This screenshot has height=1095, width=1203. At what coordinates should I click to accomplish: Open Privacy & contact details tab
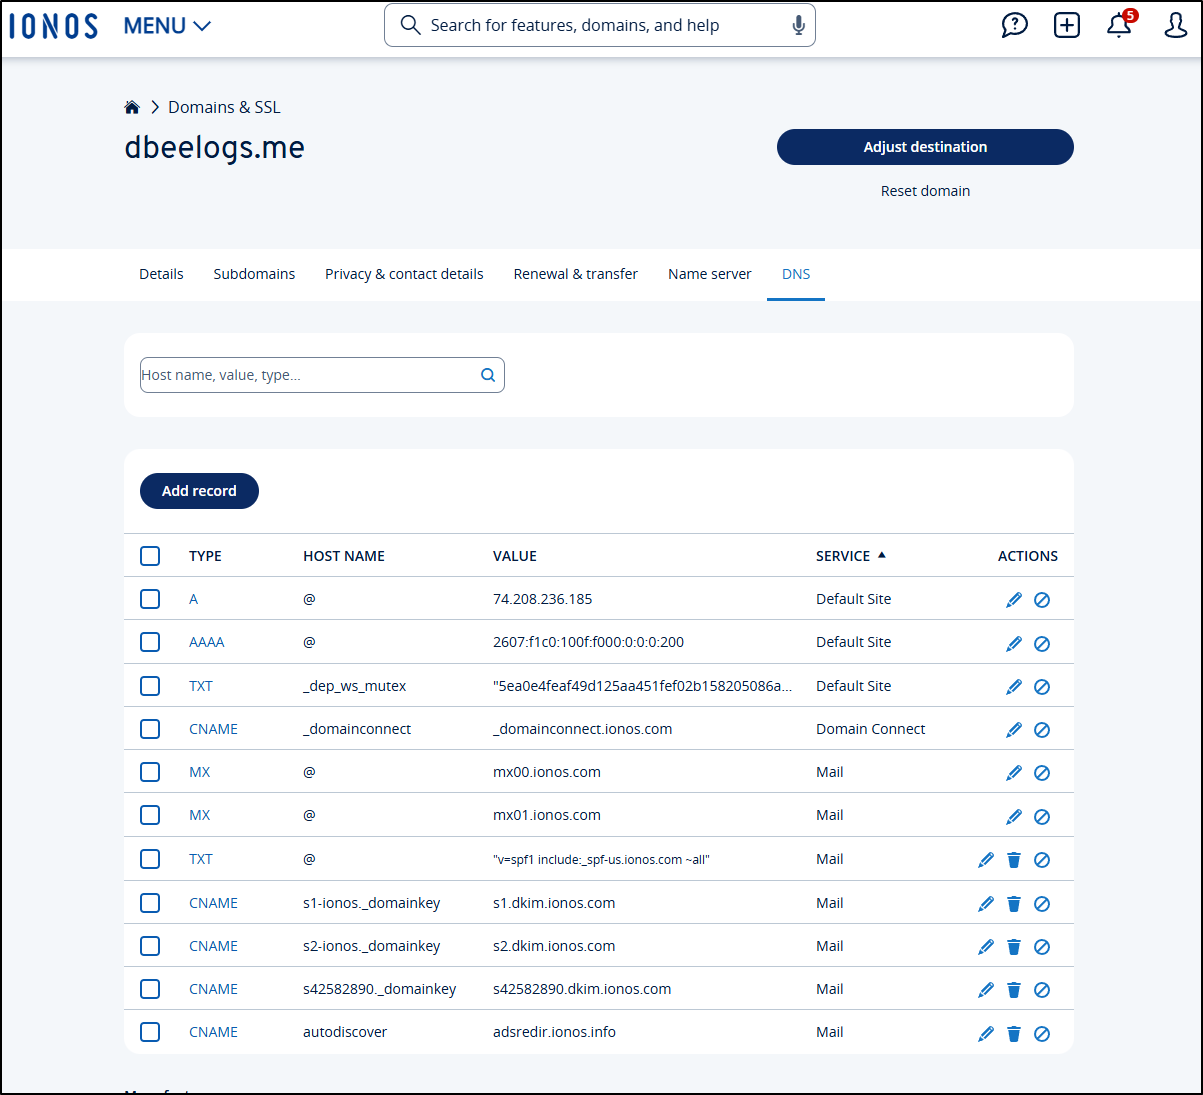coord(404,274)
